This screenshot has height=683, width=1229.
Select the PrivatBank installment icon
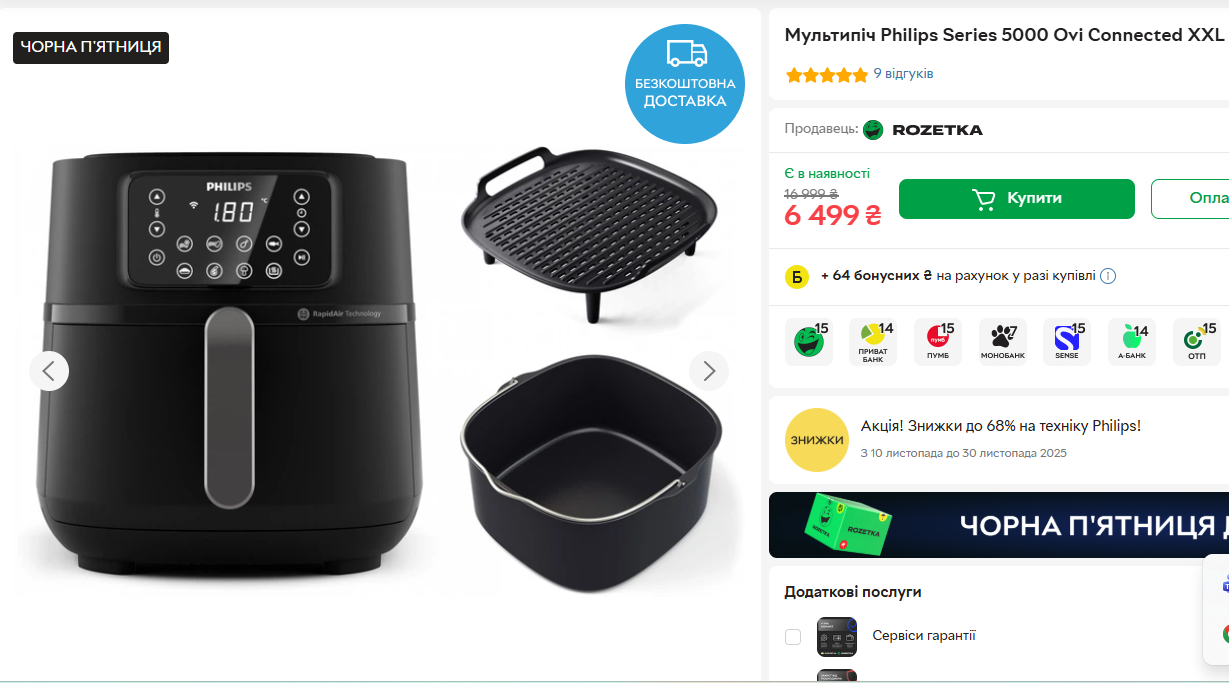873,342
